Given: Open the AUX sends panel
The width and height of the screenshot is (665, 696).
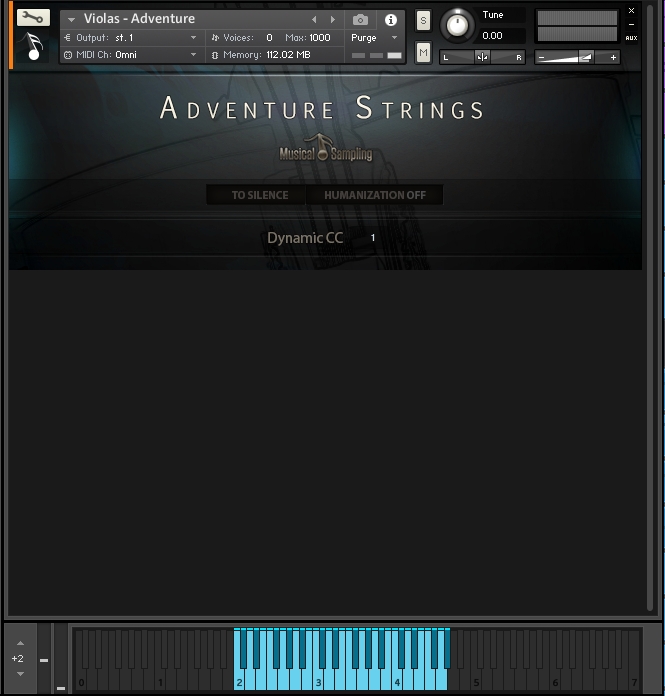Looking at the screenshot, I should pos(631,38).
